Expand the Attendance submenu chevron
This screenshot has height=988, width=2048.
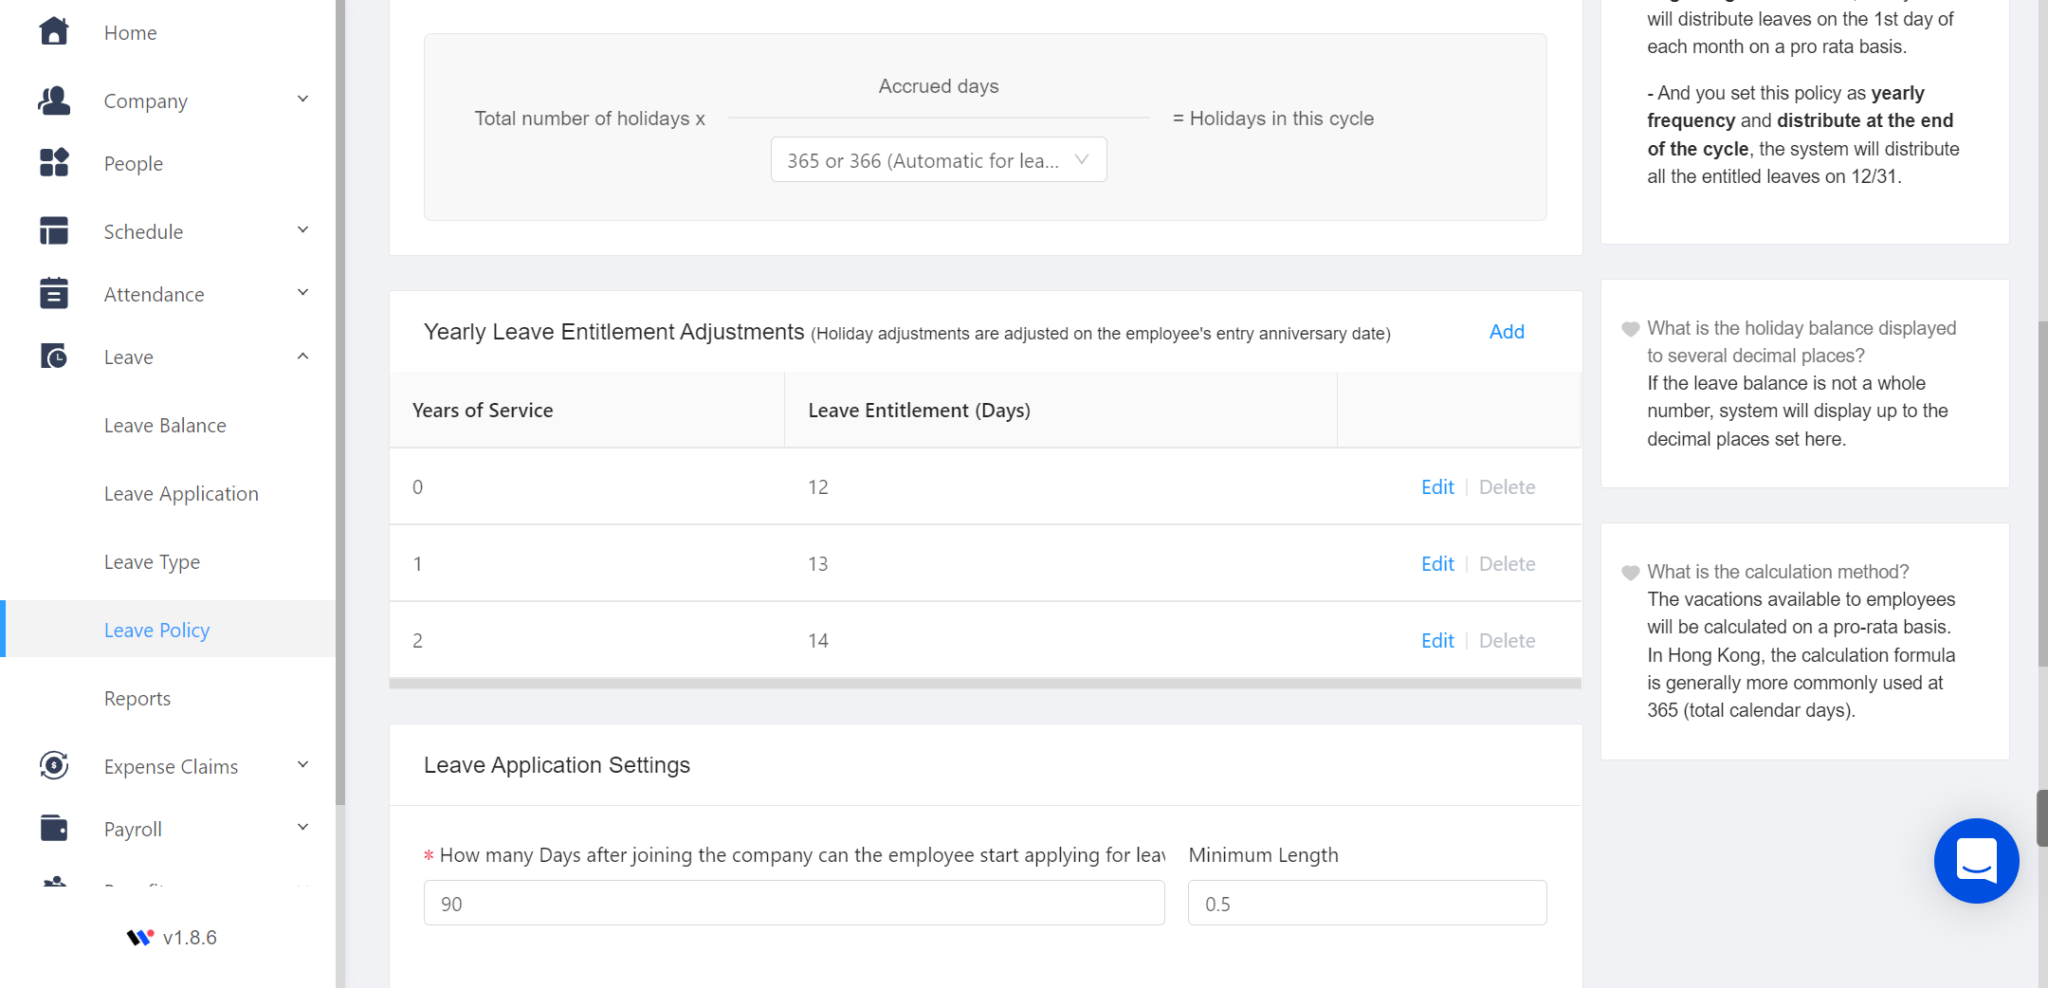point(303,293)
